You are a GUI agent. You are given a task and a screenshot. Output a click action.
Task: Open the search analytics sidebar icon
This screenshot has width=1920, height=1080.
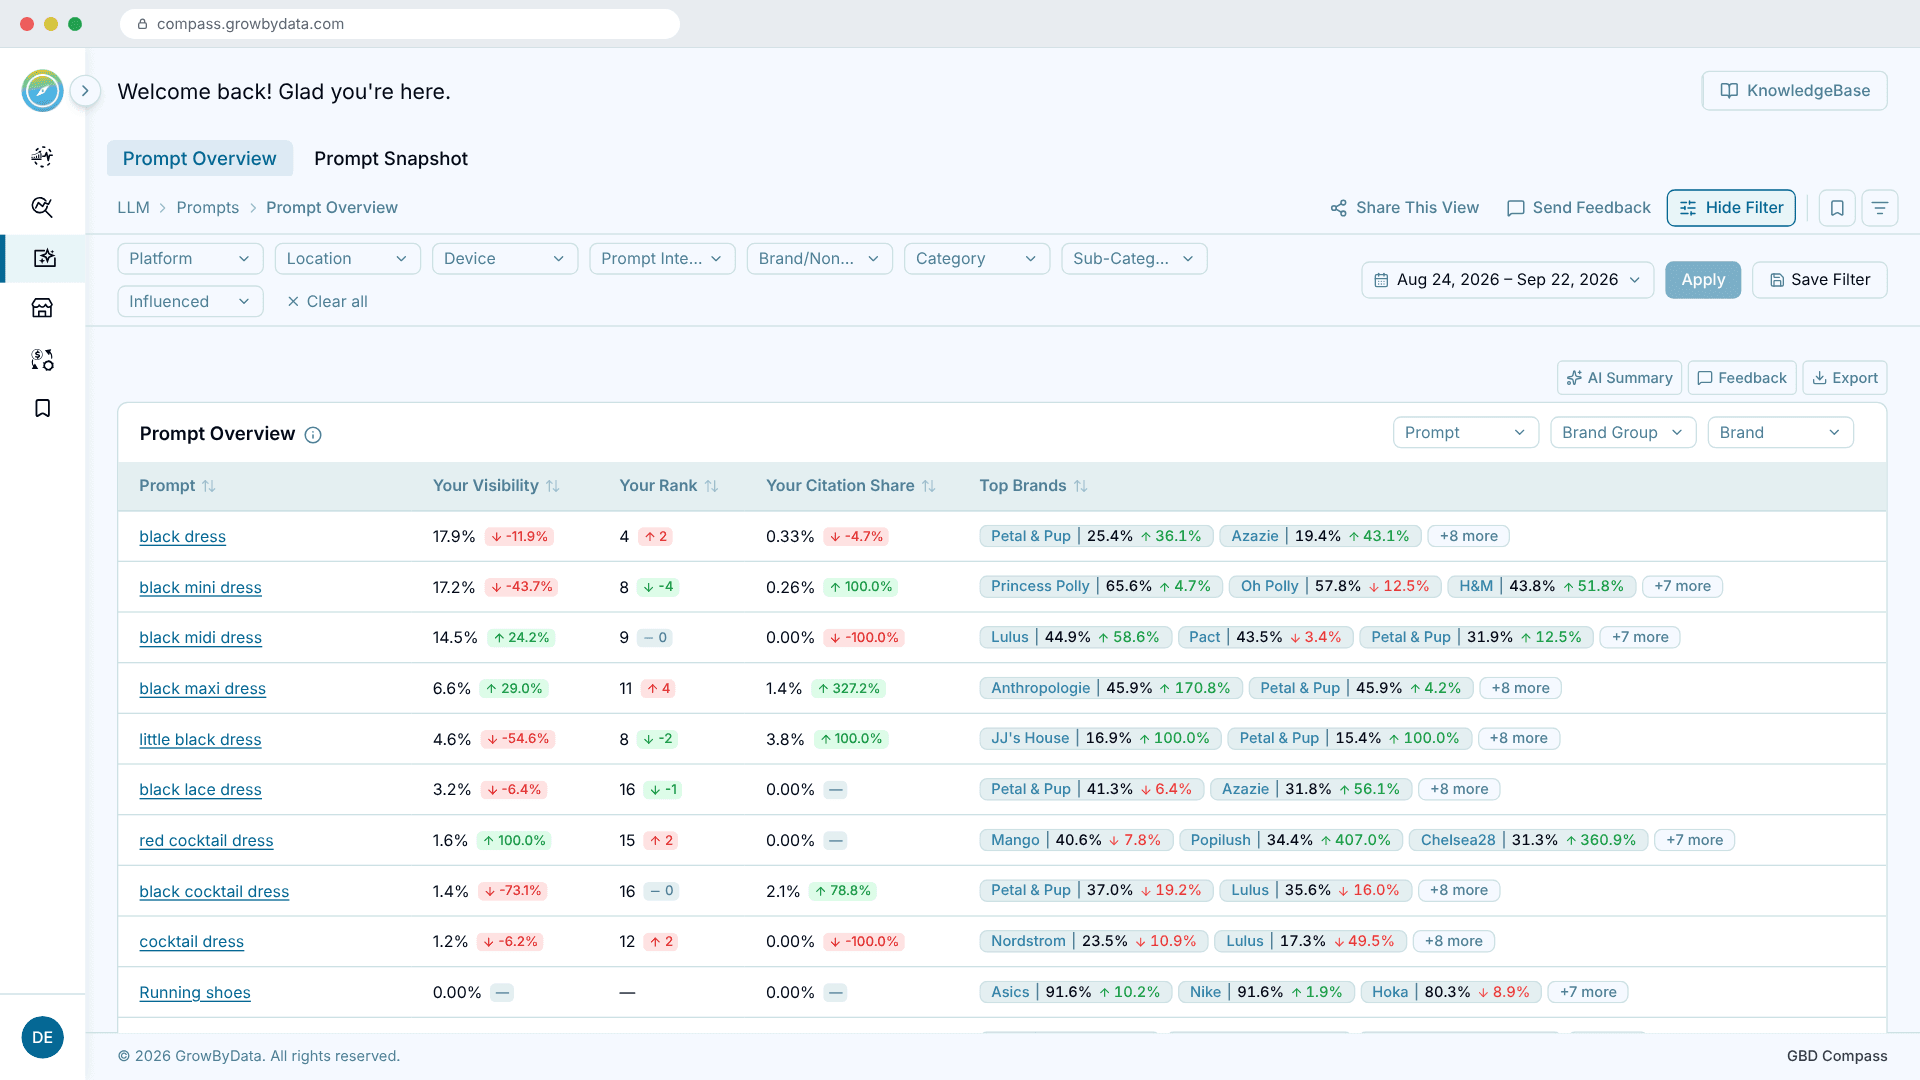42,207
